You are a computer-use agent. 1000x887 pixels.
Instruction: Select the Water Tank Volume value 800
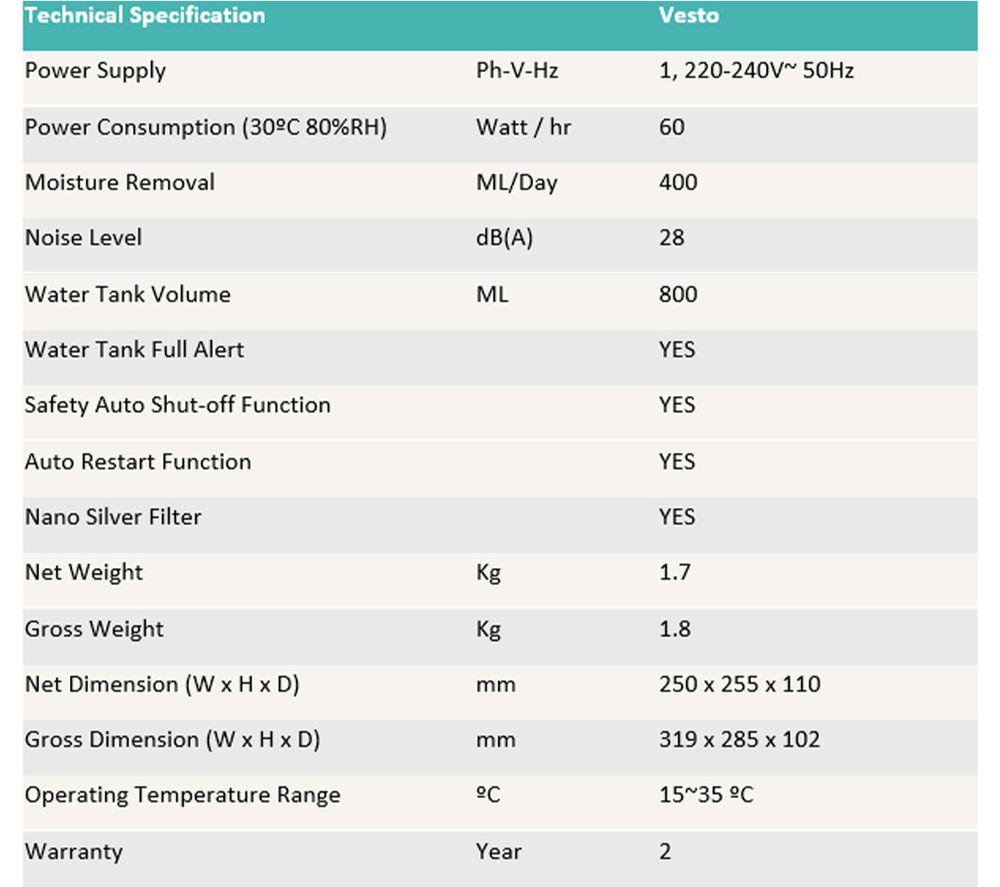point(678,294)
